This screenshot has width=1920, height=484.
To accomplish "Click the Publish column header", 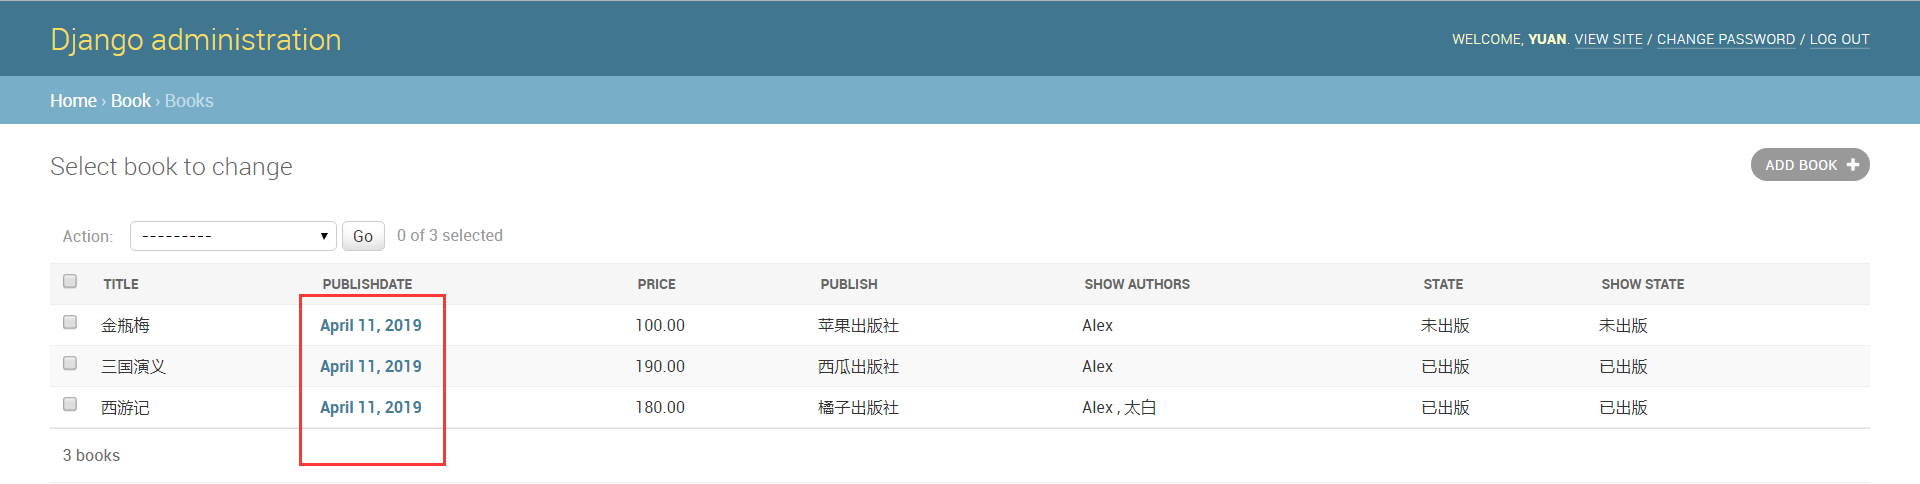I will pos(849,284).
